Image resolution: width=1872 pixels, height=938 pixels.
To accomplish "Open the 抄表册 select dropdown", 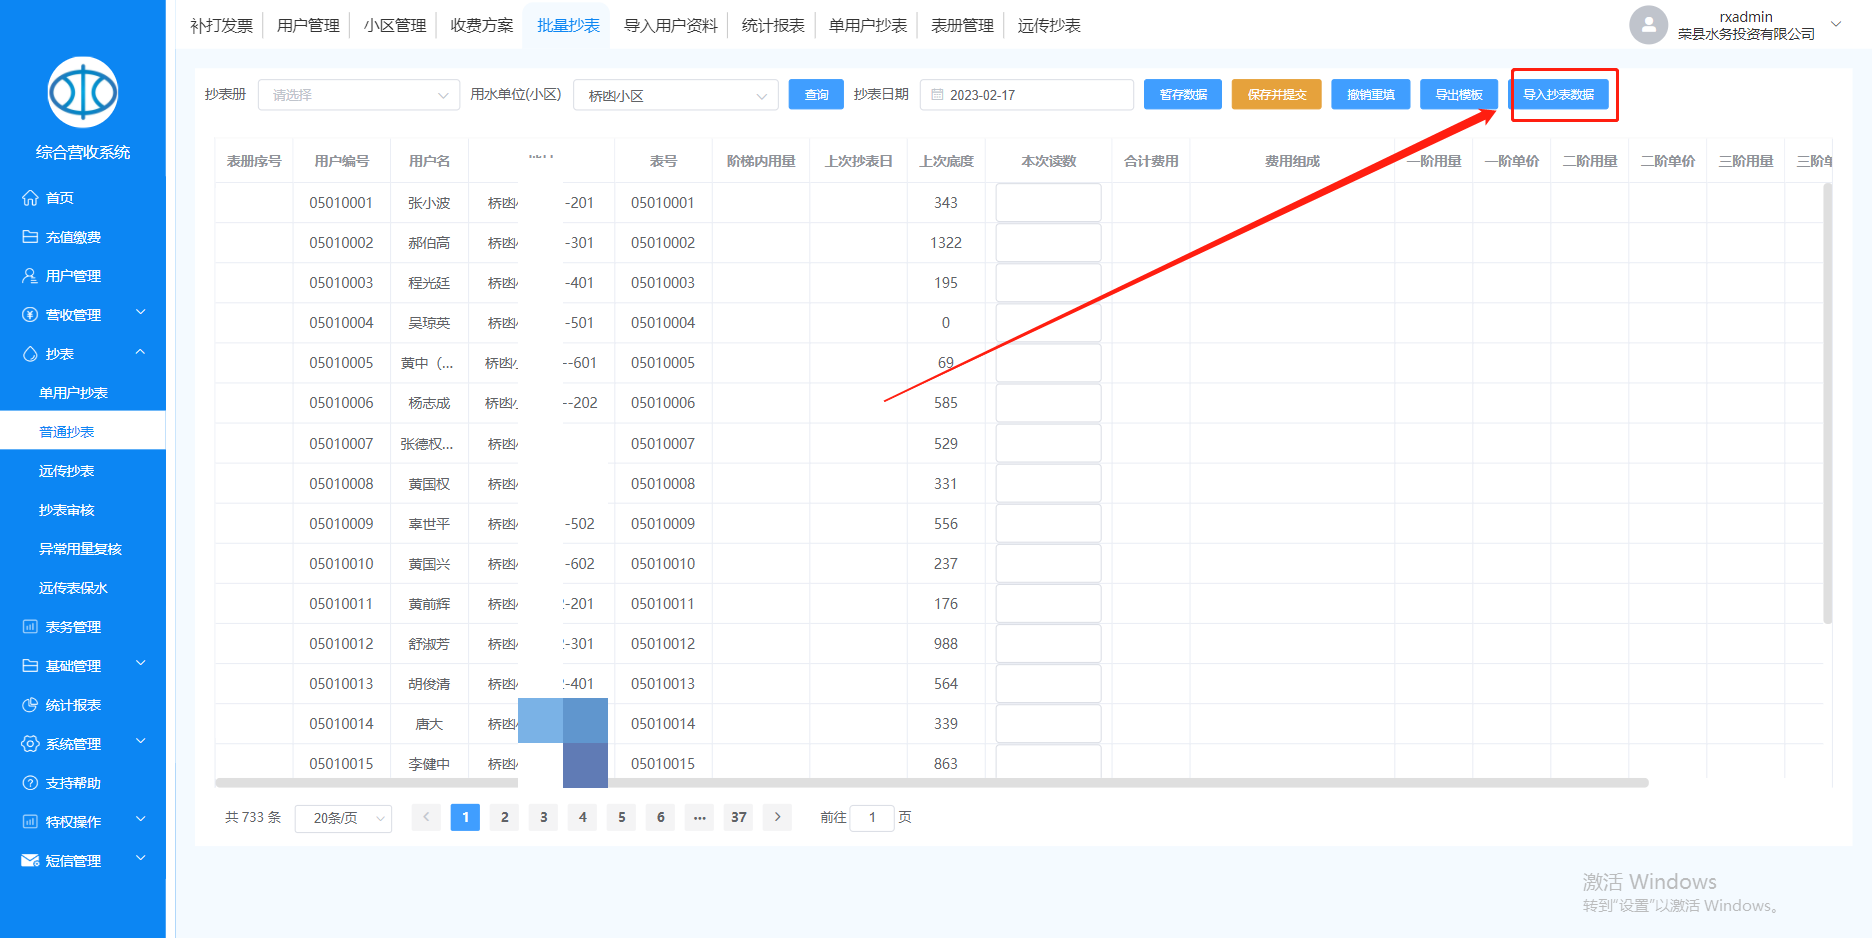I will [x=359, y=95].
